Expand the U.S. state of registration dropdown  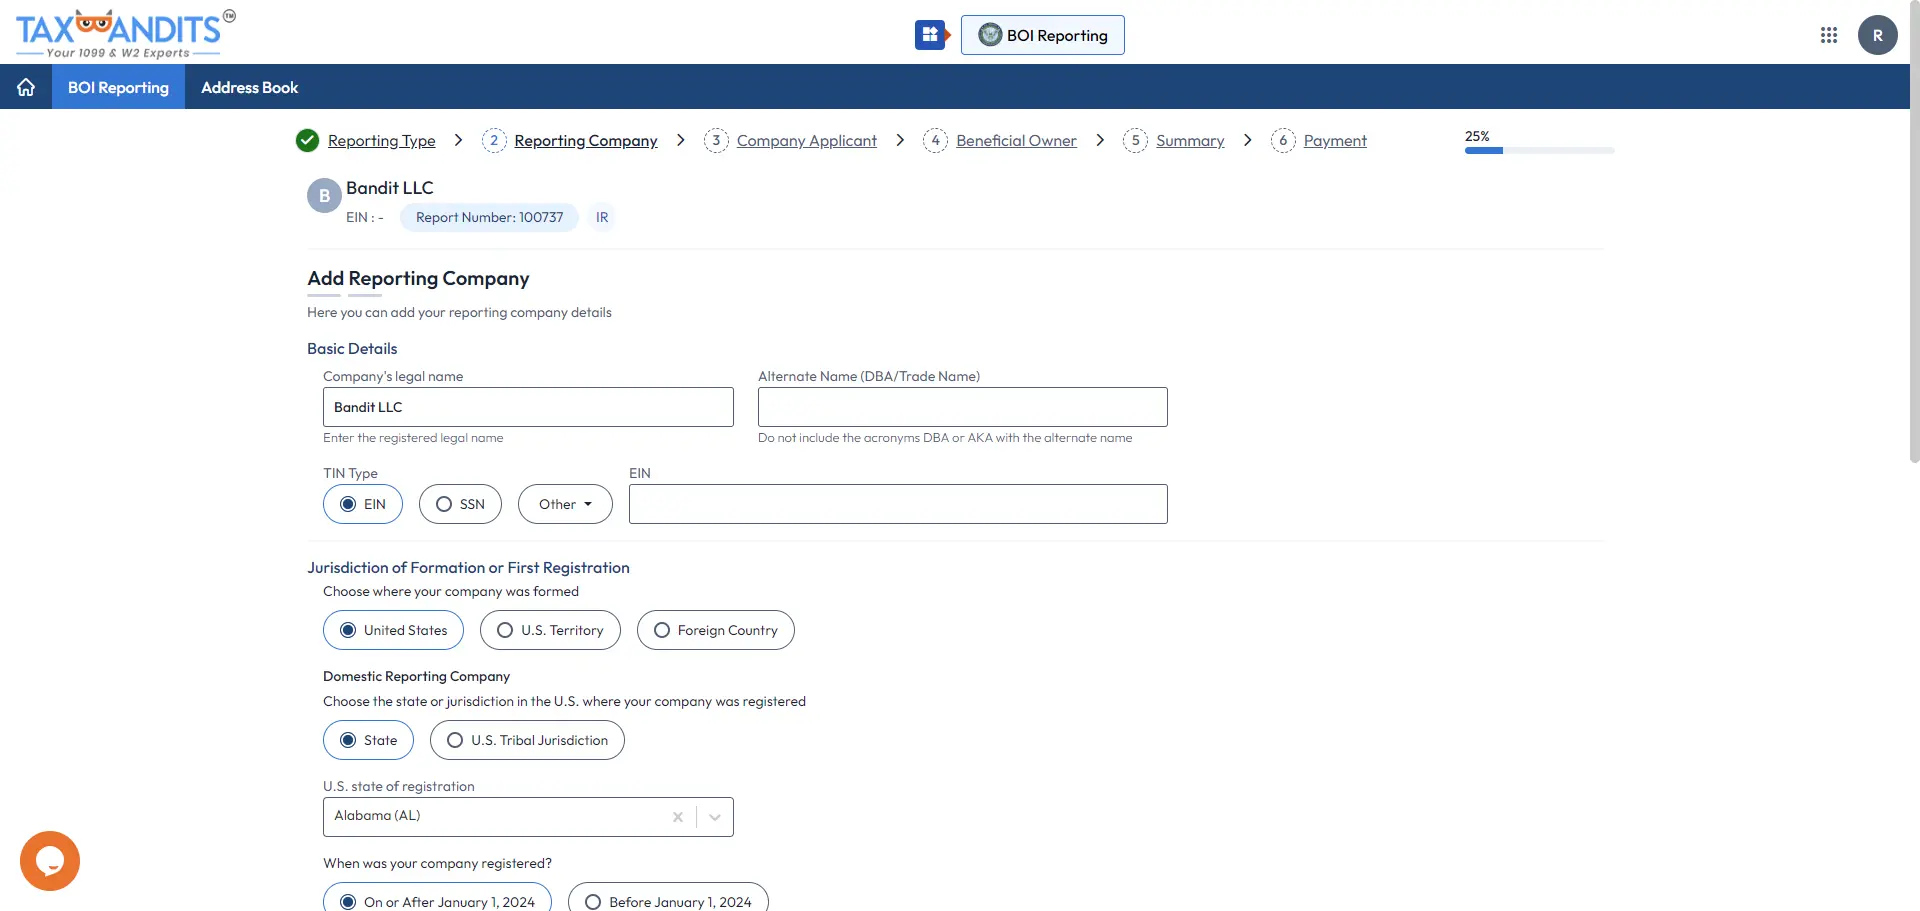(x=714, y=817)
